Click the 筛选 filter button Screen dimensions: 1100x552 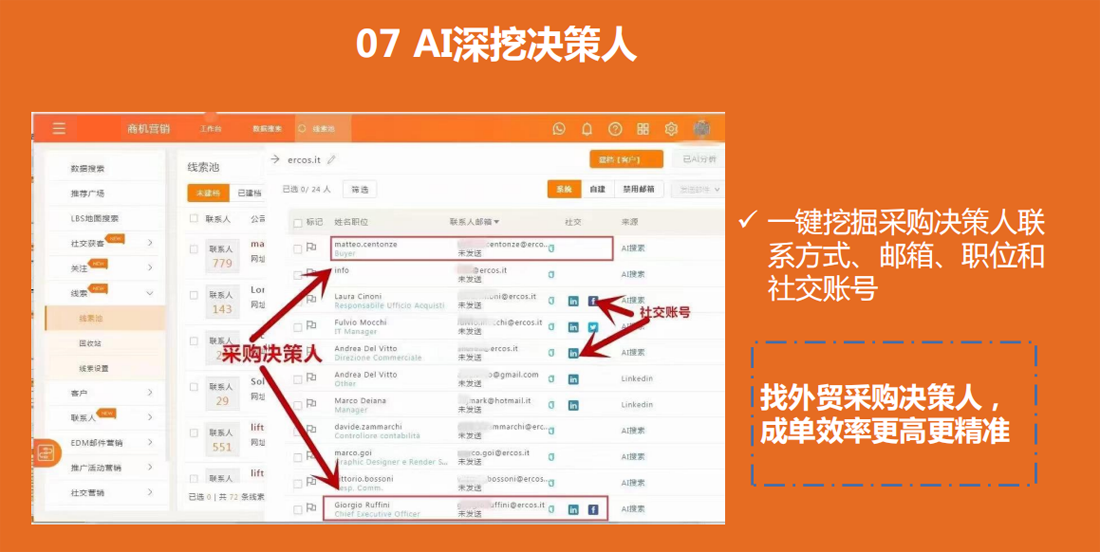(x=359, y=189)
